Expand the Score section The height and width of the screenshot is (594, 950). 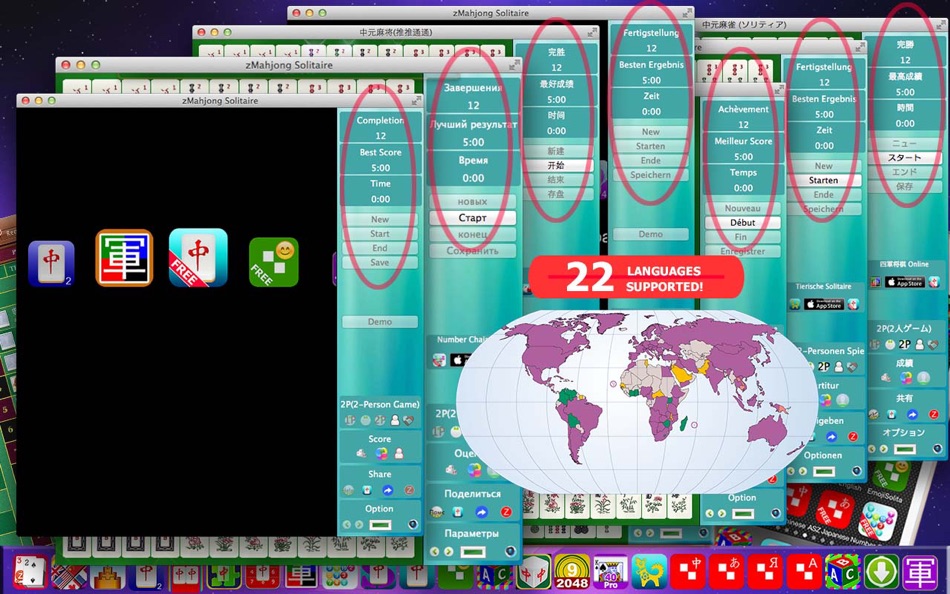point(380,438)
